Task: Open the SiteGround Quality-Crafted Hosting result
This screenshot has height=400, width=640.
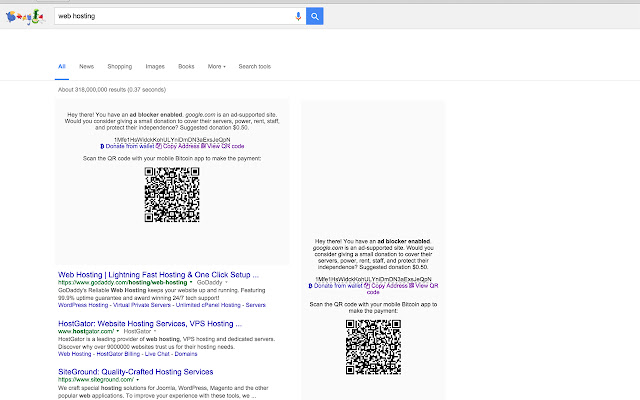Action: (x=136, y=371)
